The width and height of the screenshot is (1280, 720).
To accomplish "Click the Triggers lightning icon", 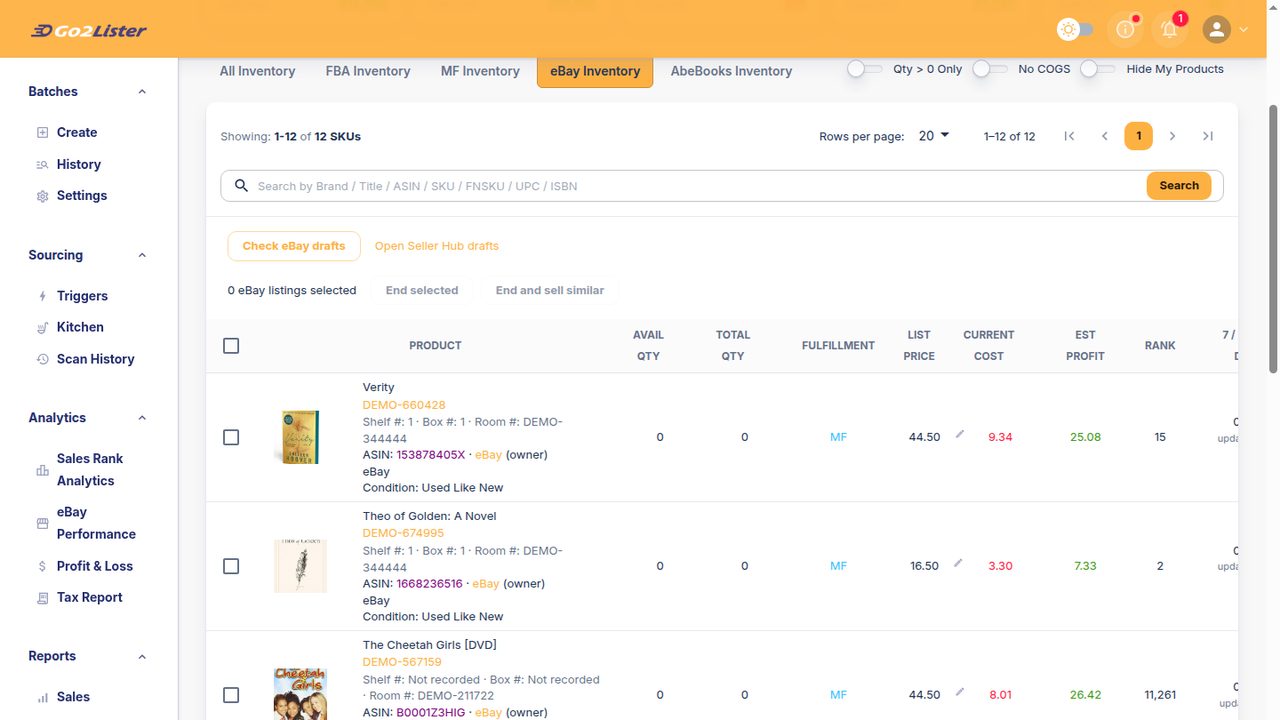I will click(42, 296).
